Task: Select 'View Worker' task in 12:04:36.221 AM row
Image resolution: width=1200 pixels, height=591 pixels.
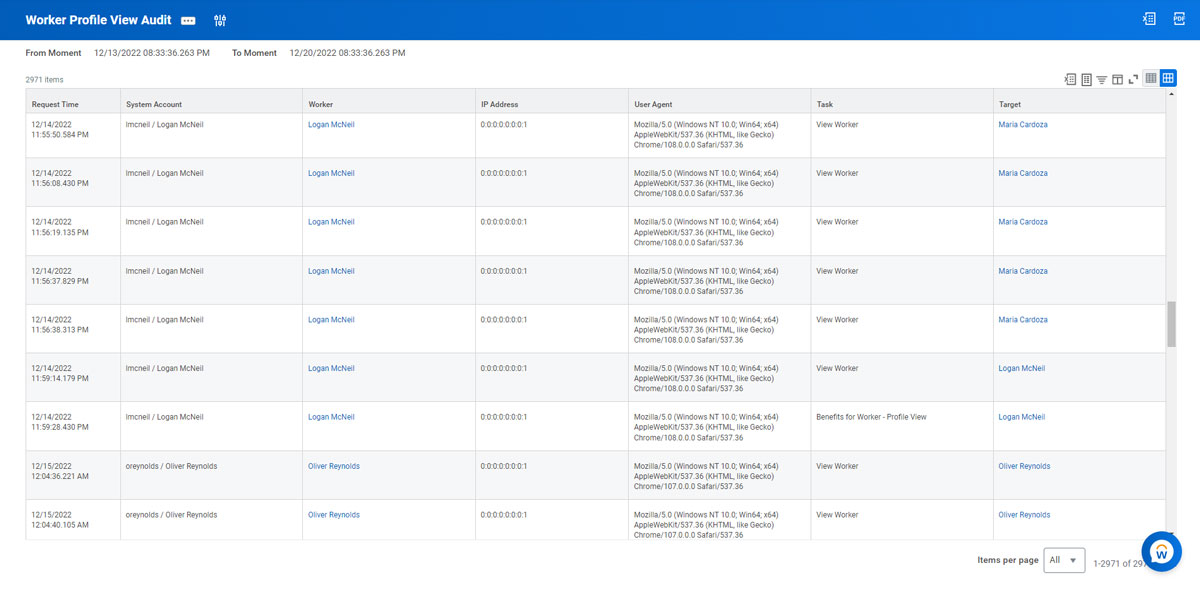Action: pos(837,466)
